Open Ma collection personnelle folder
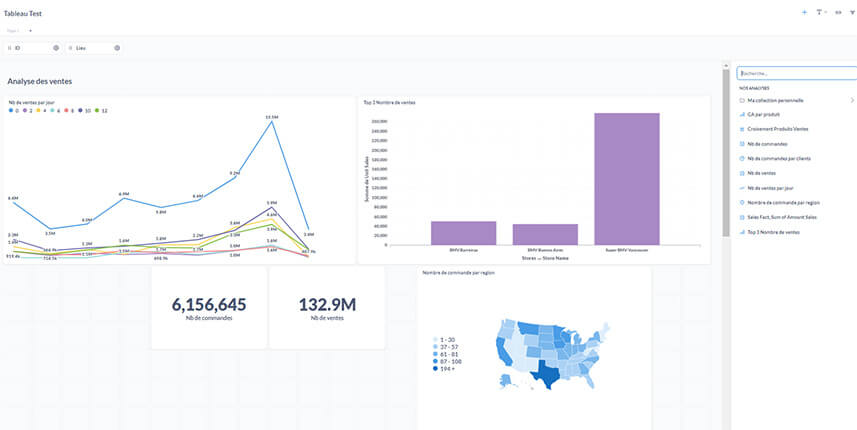The image size is (857, 430). [775, 101]
